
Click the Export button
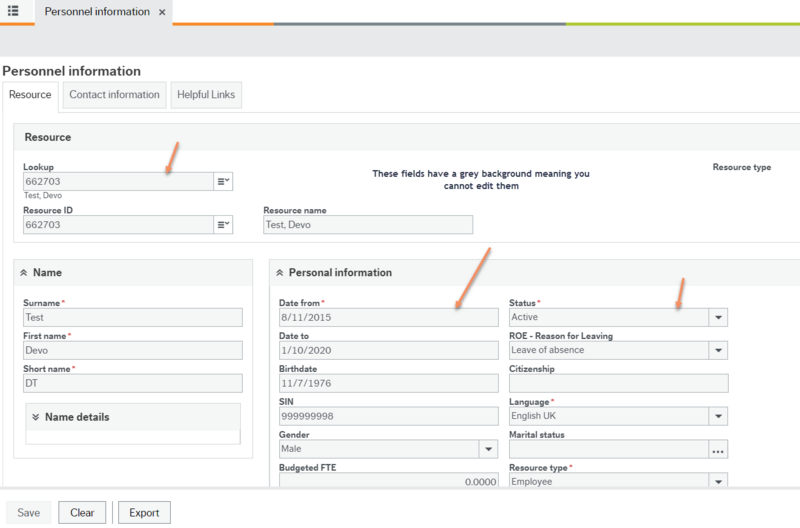click(x=144, y=513)
